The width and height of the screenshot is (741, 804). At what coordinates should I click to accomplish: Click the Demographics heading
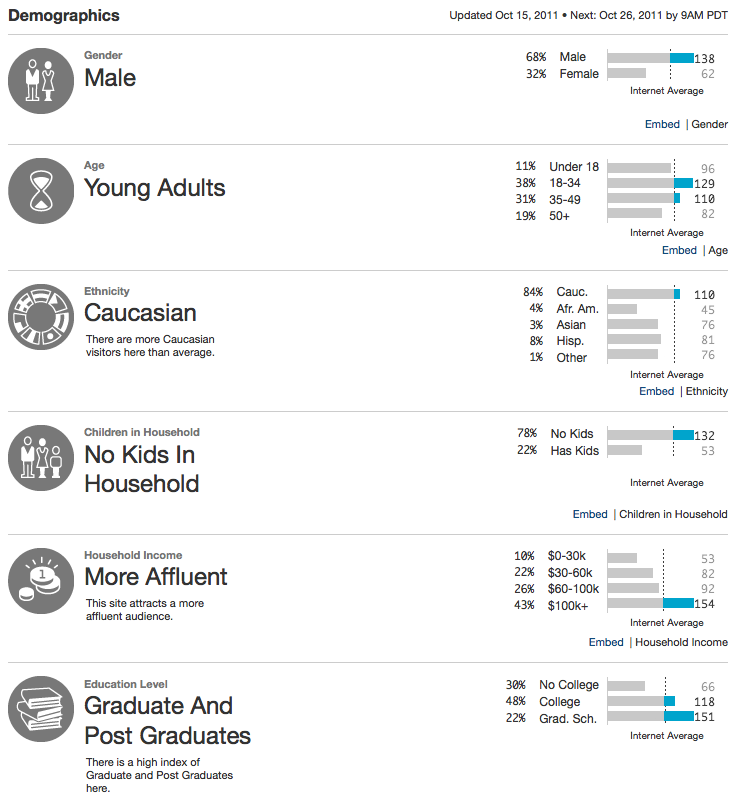pos(64,16)
